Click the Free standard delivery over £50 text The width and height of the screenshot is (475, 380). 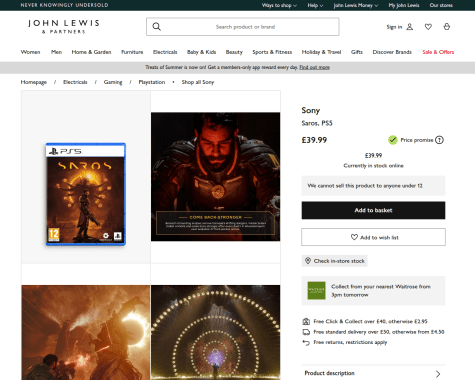379,332
